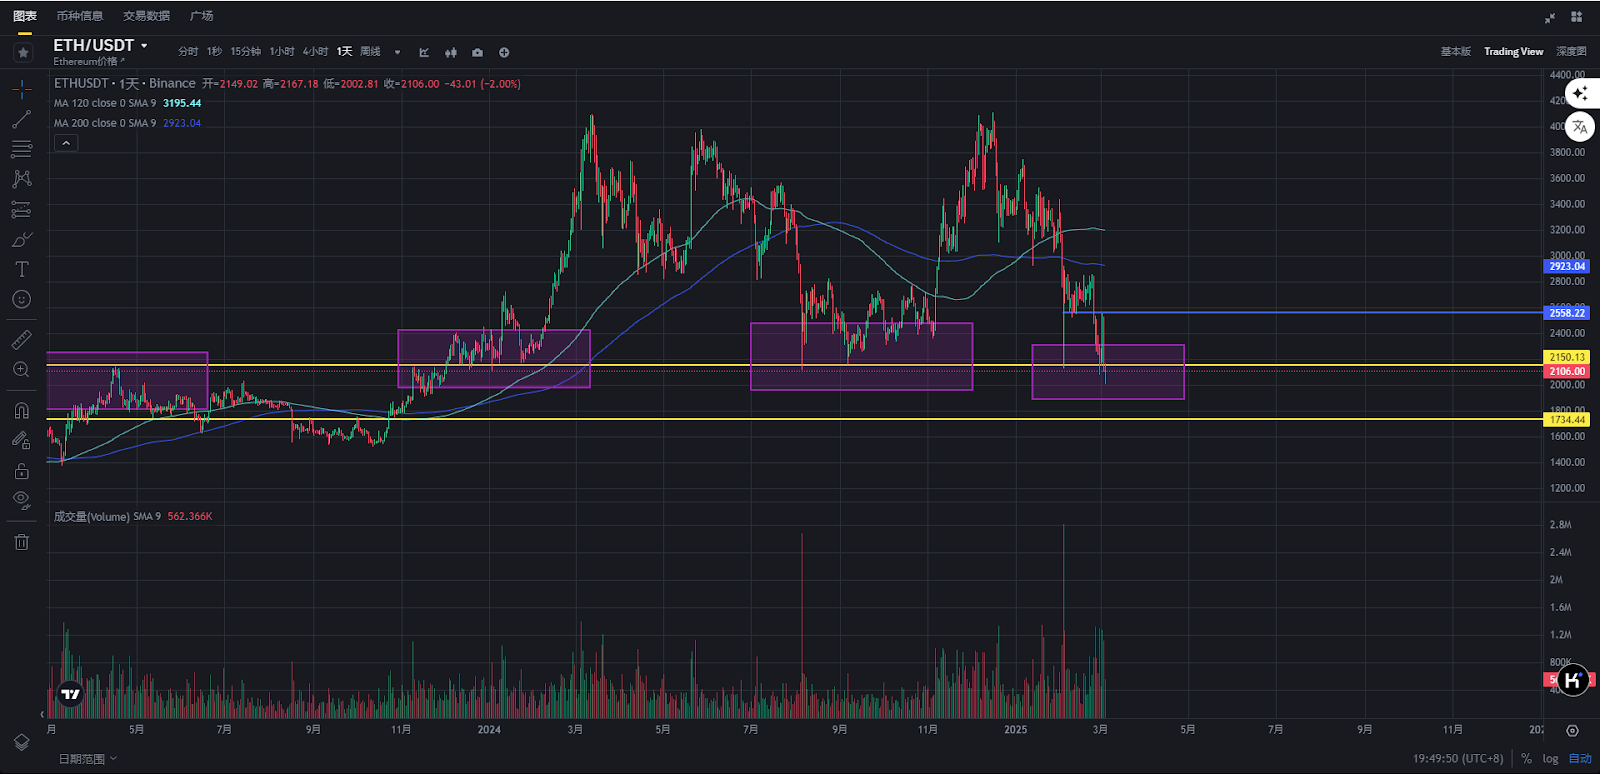Click the 成交量(Volume) indicator legend
The width and height of the screenshot is (1600, 774).
point(132,516)
